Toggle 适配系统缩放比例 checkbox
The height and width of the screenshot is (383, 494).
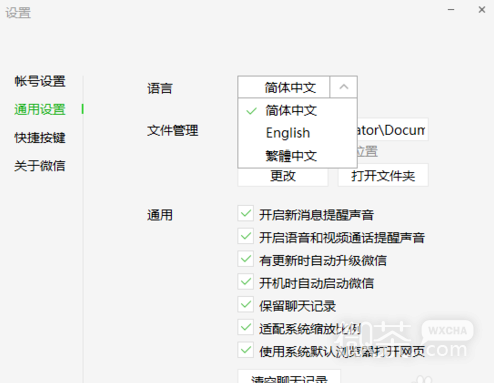point(246,327)
